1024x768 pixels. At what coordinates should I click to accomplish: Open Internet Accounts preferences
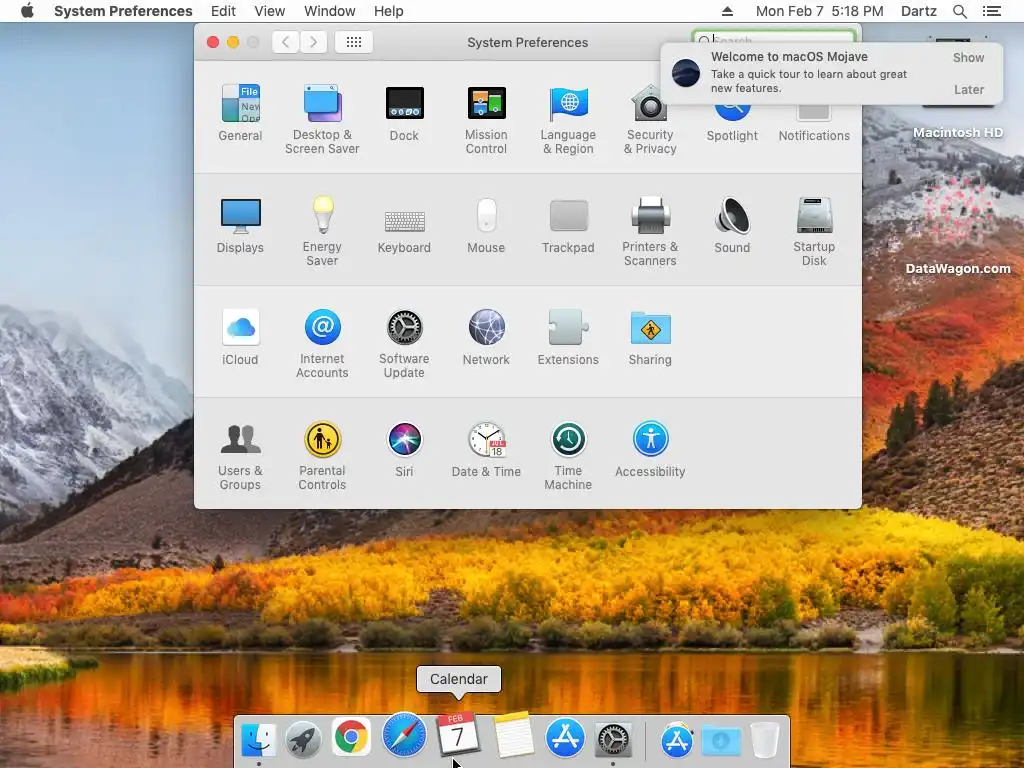click(322, 344)
